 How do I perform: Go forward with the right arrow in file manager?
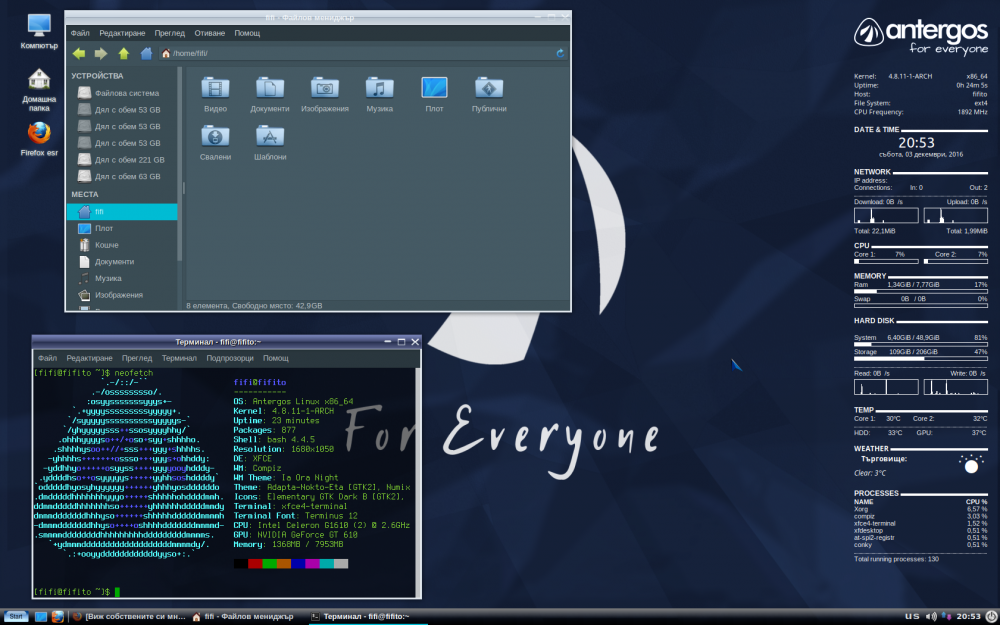[x=101, y=54]
